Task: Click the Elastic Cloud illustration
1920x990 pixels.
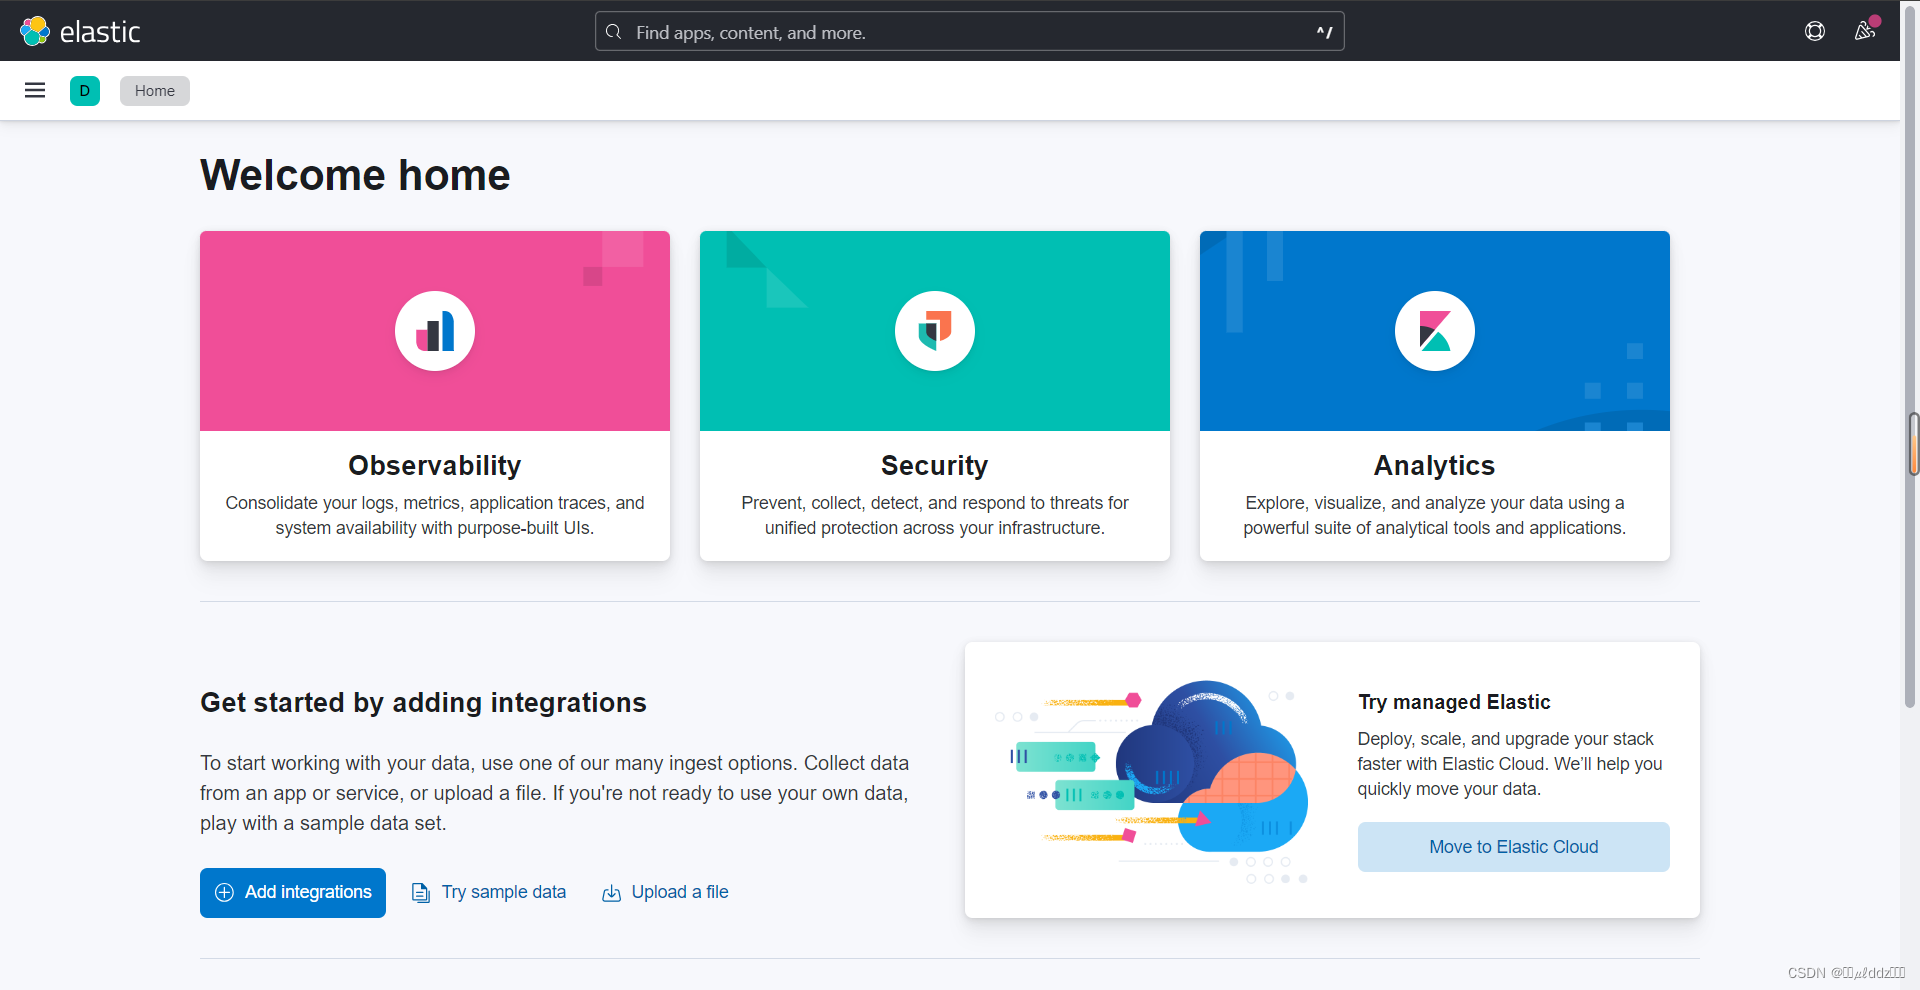Action: (x=1152, y=781)
